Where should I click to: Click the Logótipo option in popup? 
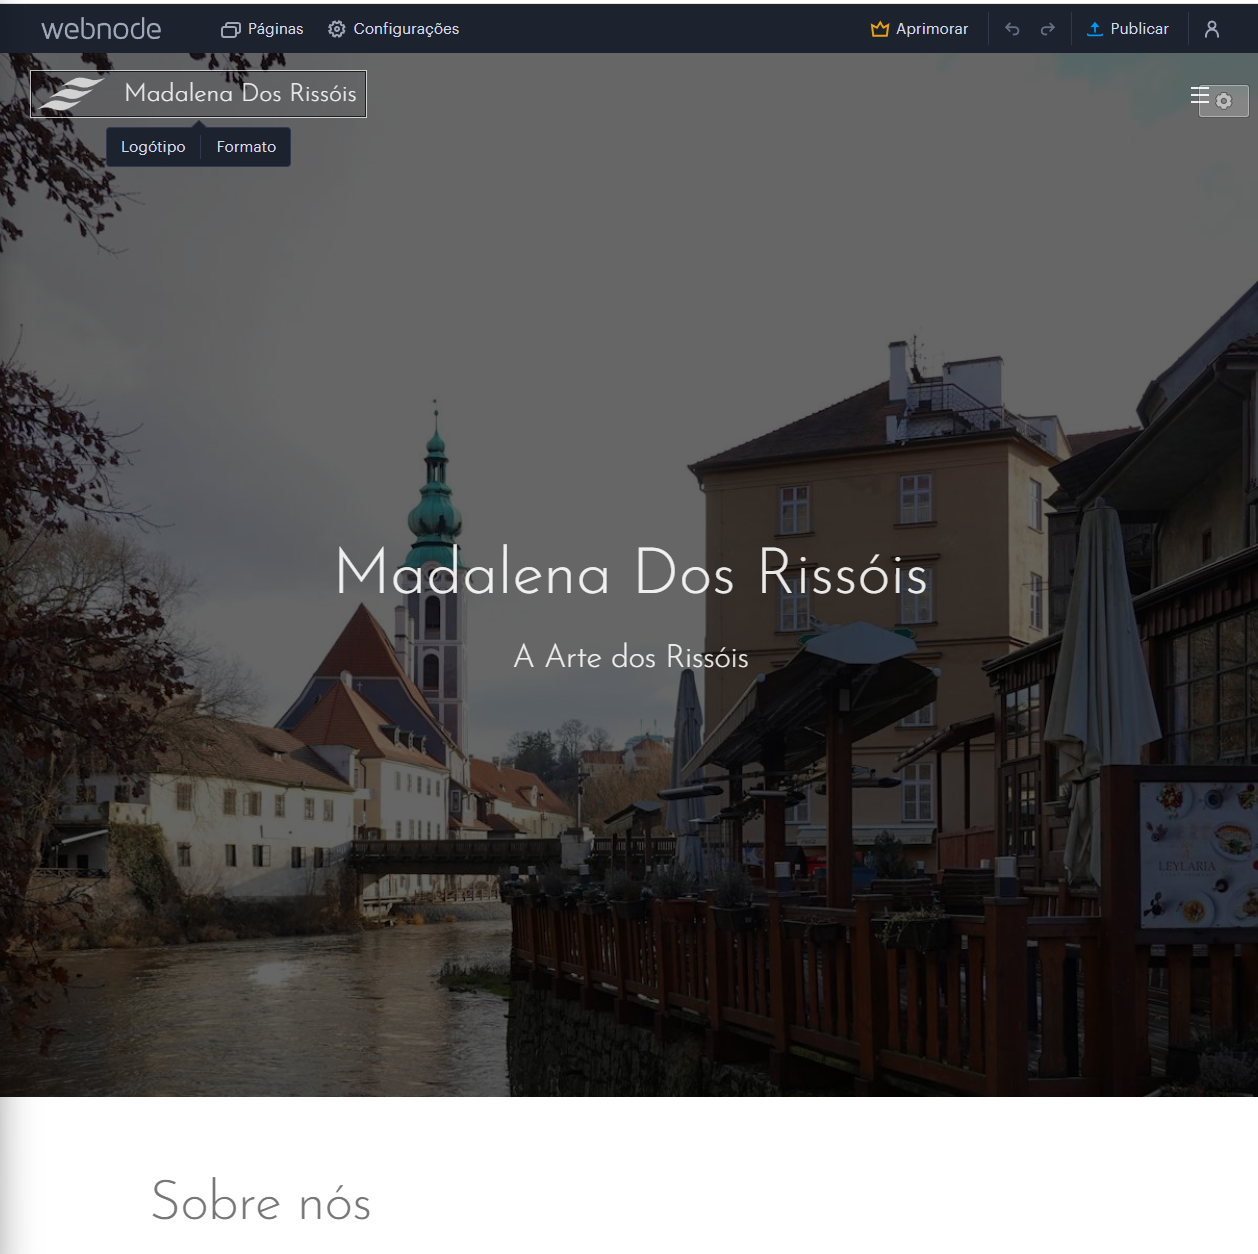[x=153, y=147]
